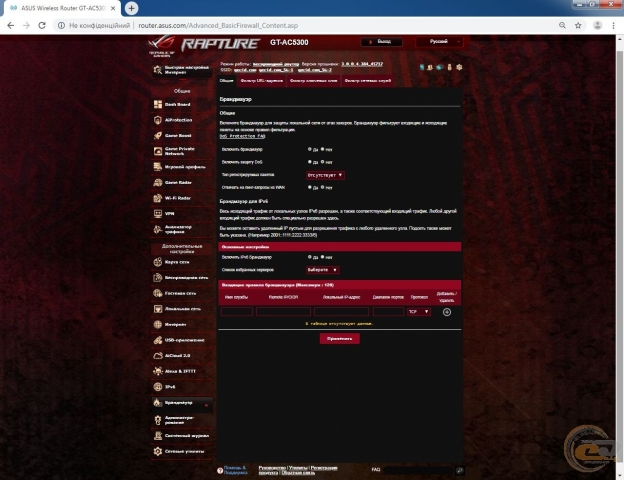Screen dimensions: 624x480
Task: Open the Dash Board sidebar item
Action: point(181,104)
